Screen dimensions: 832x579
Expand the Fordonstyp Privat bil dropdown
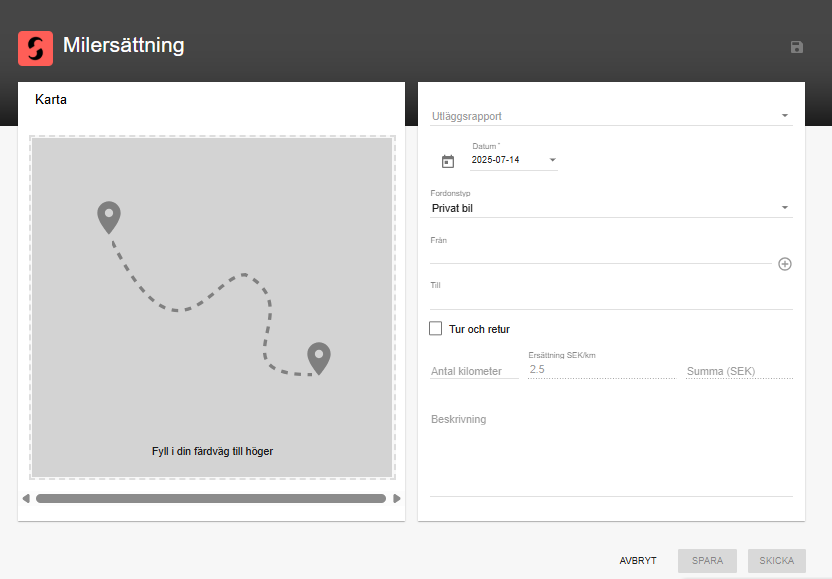click(611, 208)
